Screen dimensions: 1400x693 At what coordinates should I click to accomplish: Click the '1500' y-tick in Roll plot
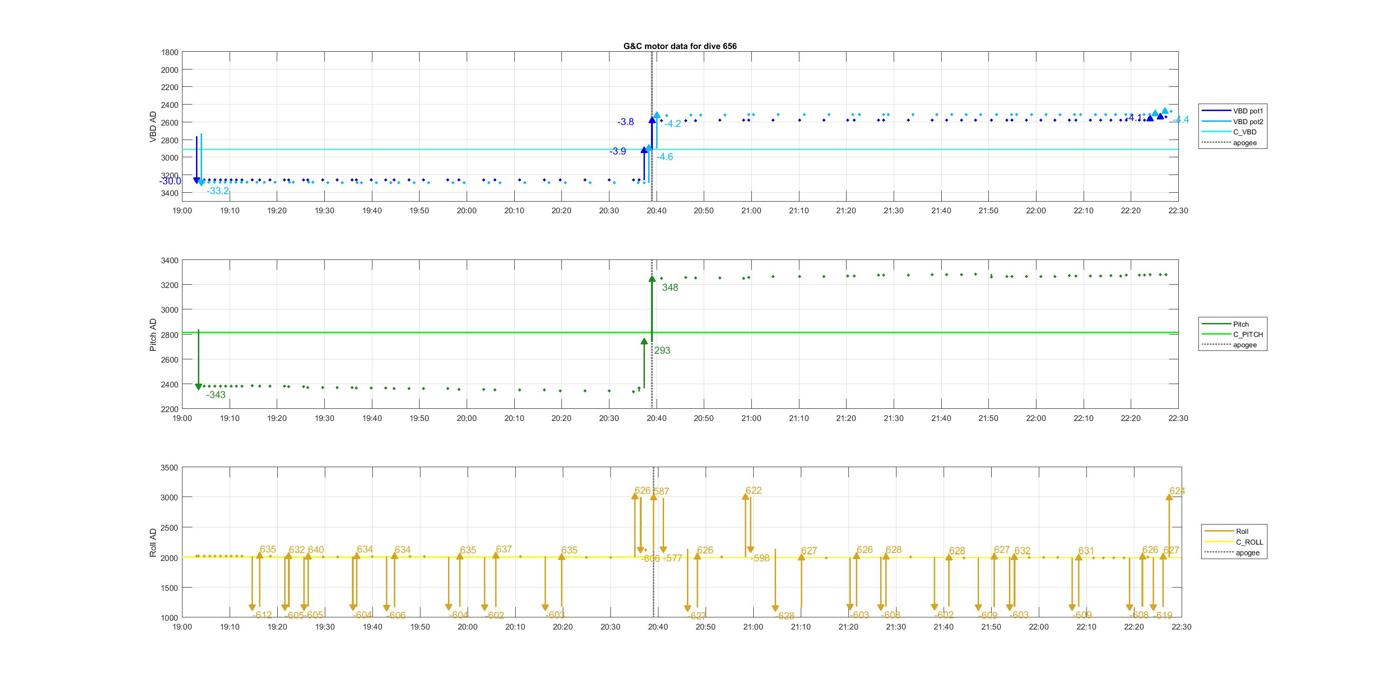(169, 588)
